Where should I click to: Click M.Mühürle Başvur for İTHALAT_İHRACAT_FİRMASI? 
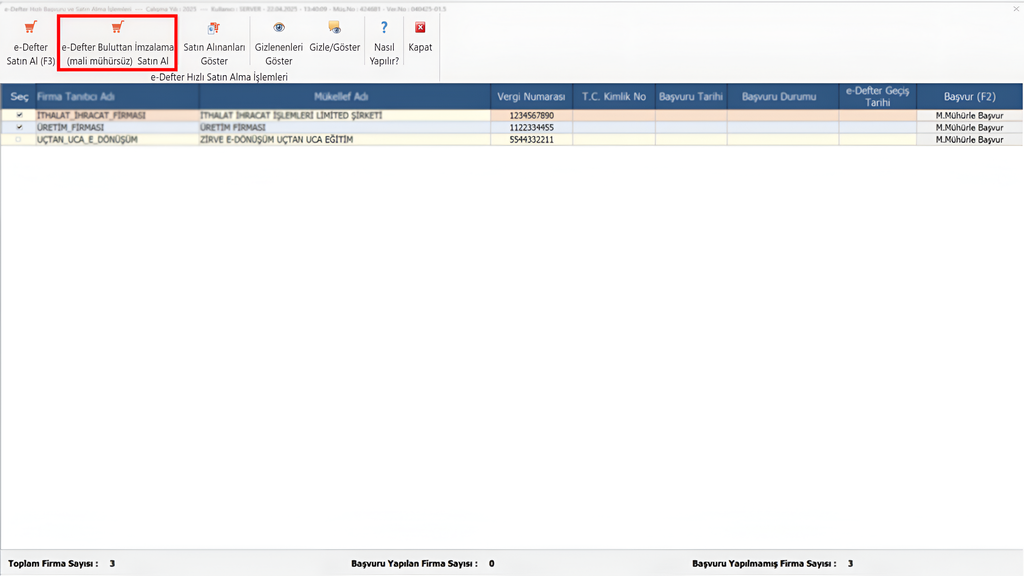pyautogui.click(x=969, y=116)
